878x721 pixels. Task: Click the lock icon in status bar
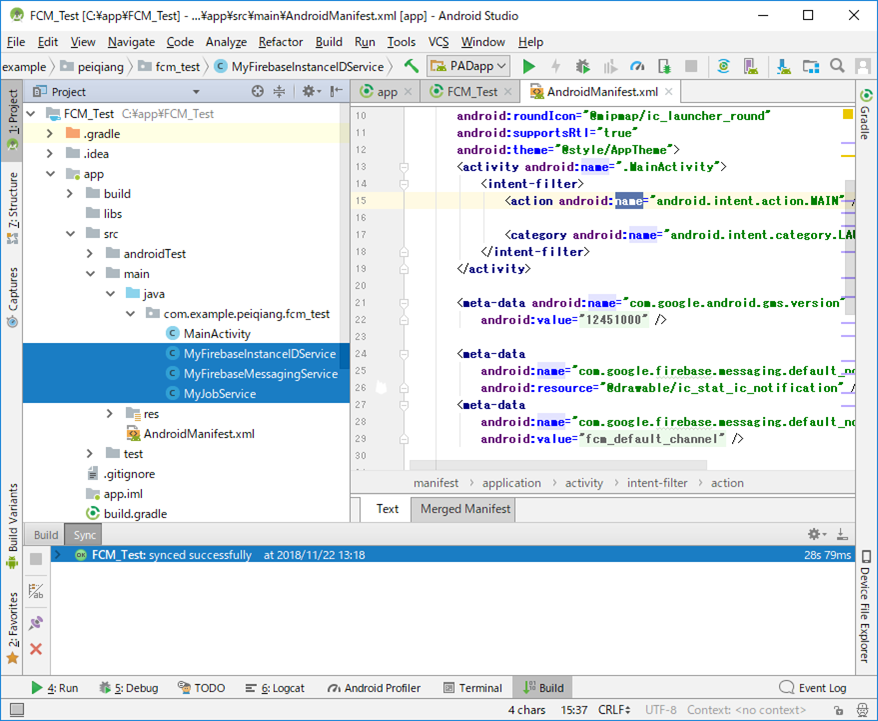pos(838,710)
